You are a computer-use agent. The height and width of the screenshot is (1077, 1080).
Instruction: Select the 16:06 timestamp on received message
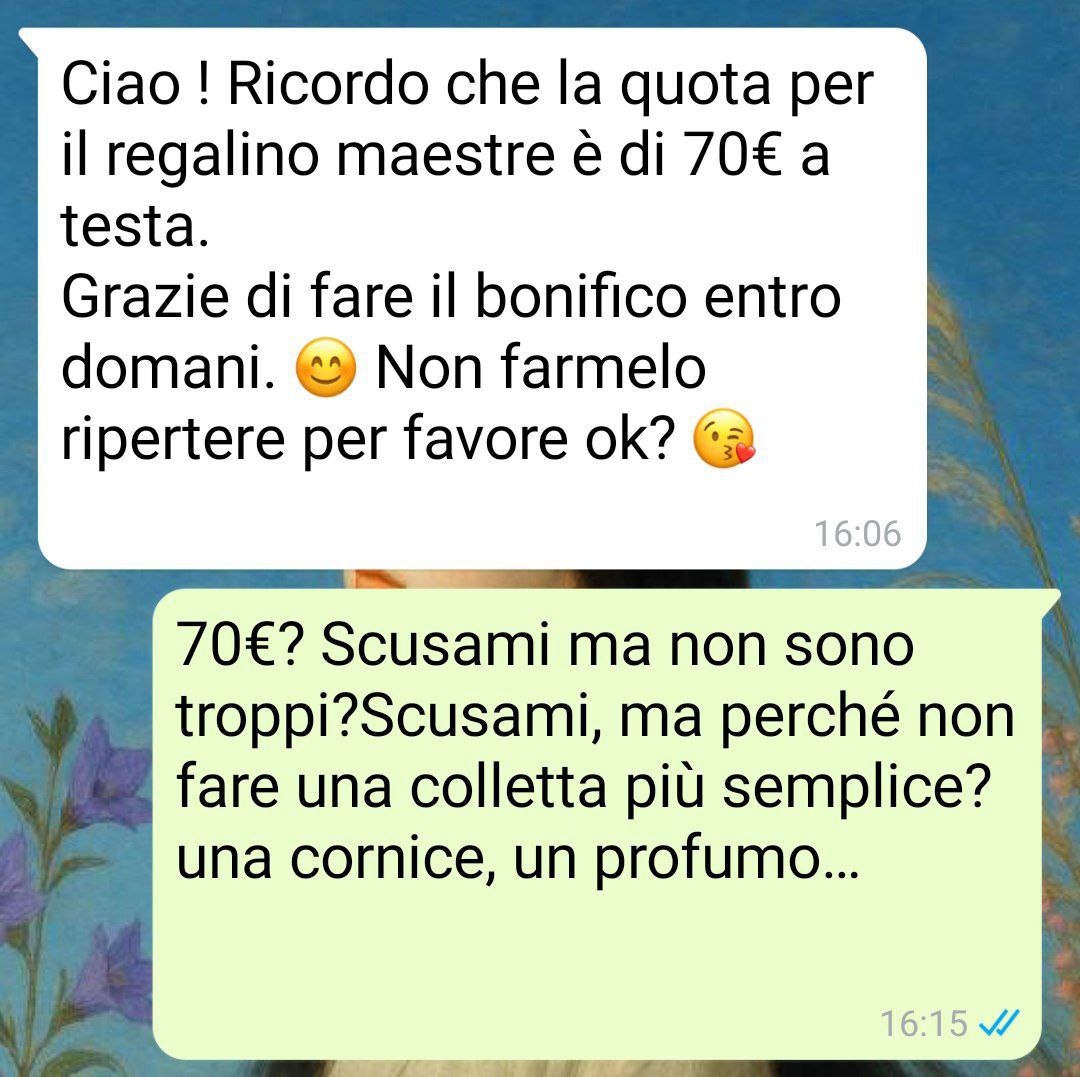tap(858, 534)
